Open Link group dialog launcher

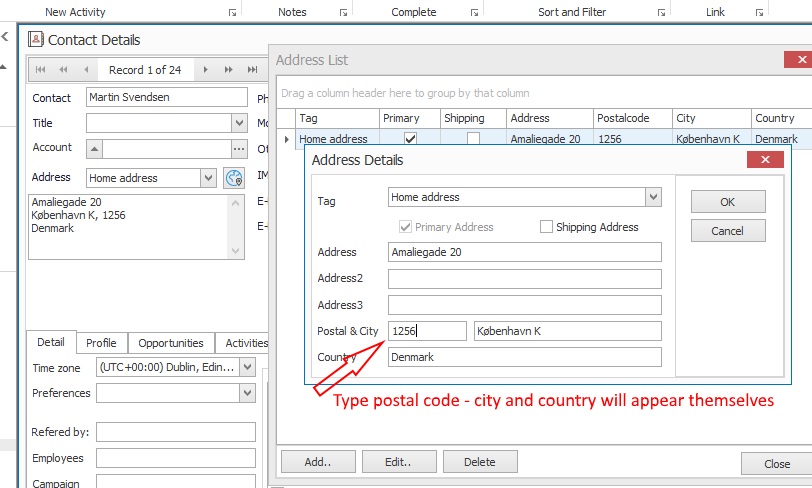coord(759,12)
